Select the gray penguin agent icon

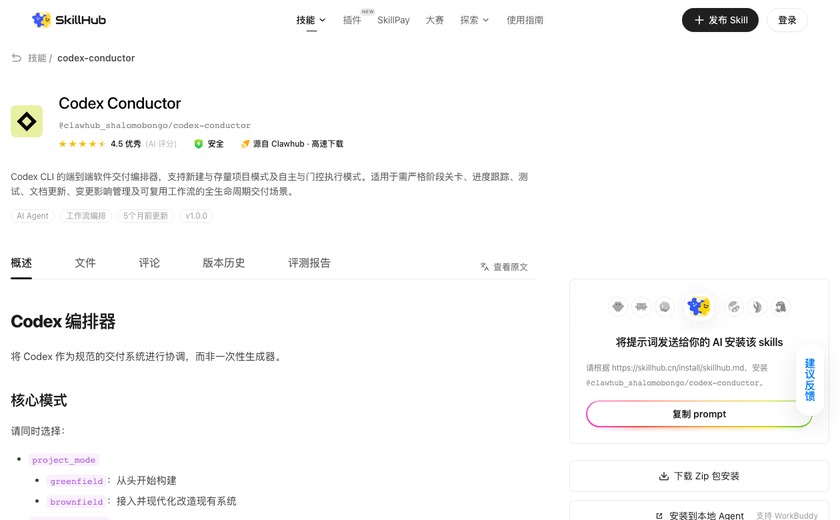(x=781, y=307)
